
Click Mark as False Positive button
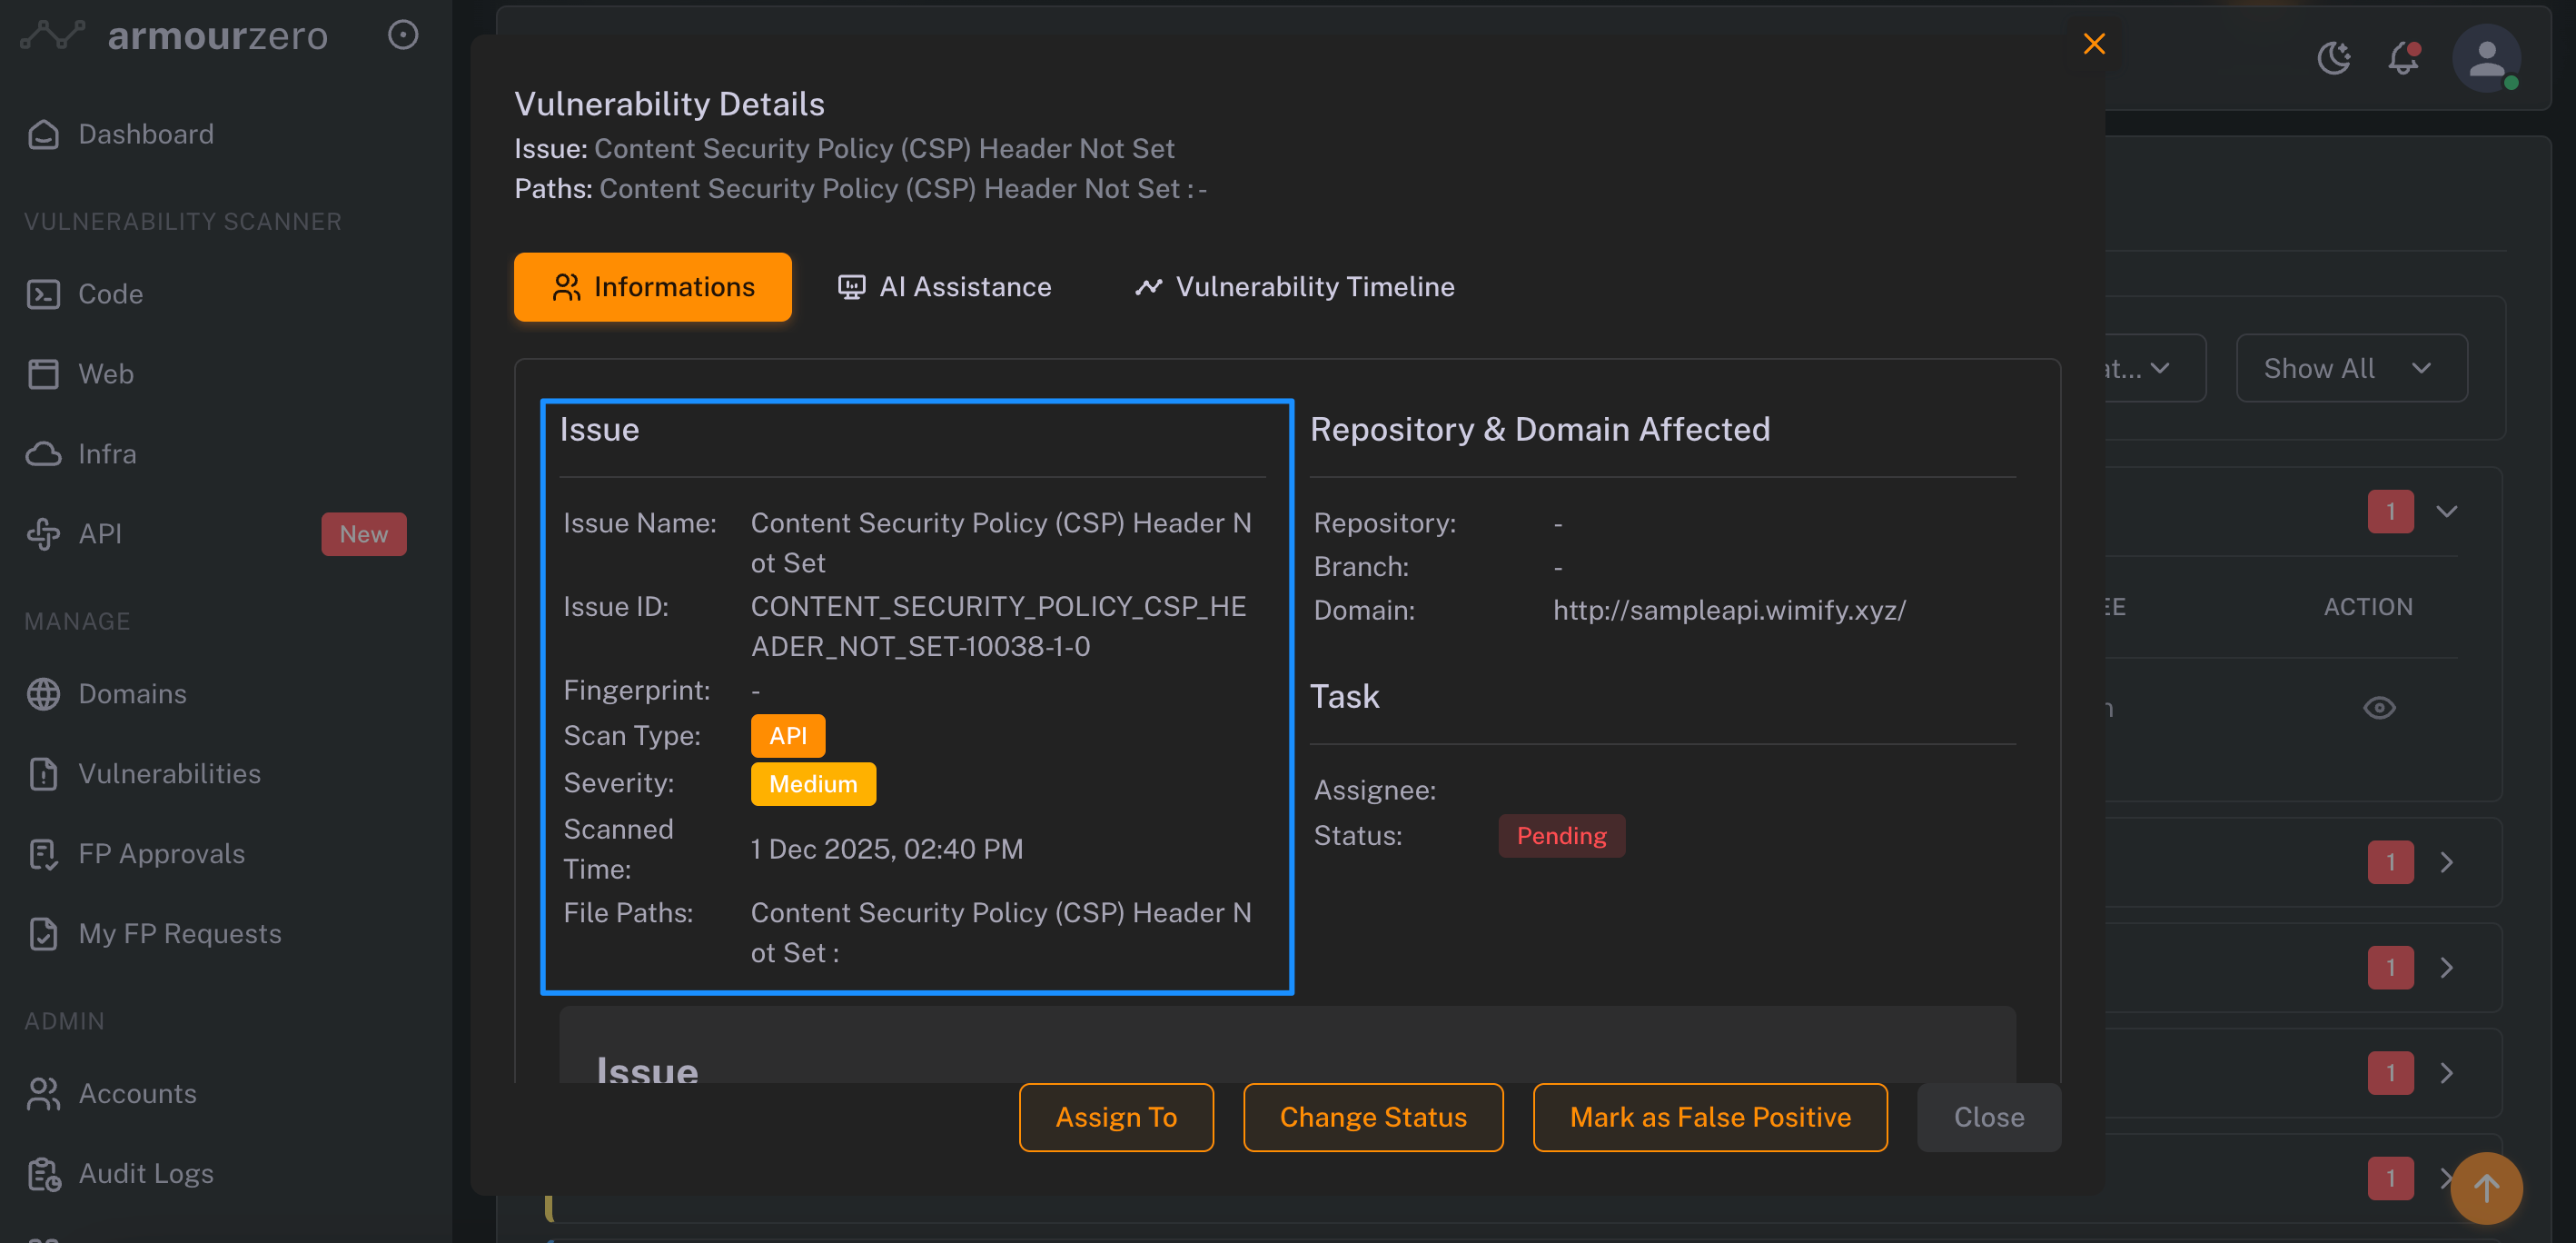click(x=1710, y=1117)
